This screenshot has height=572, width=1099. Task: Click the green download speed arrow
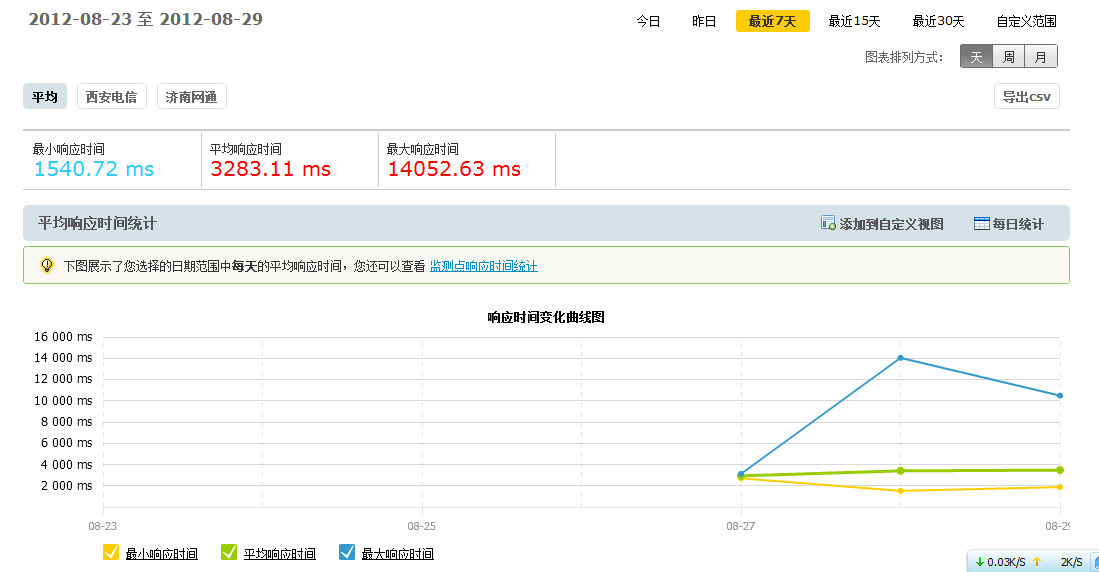[979, 562]
